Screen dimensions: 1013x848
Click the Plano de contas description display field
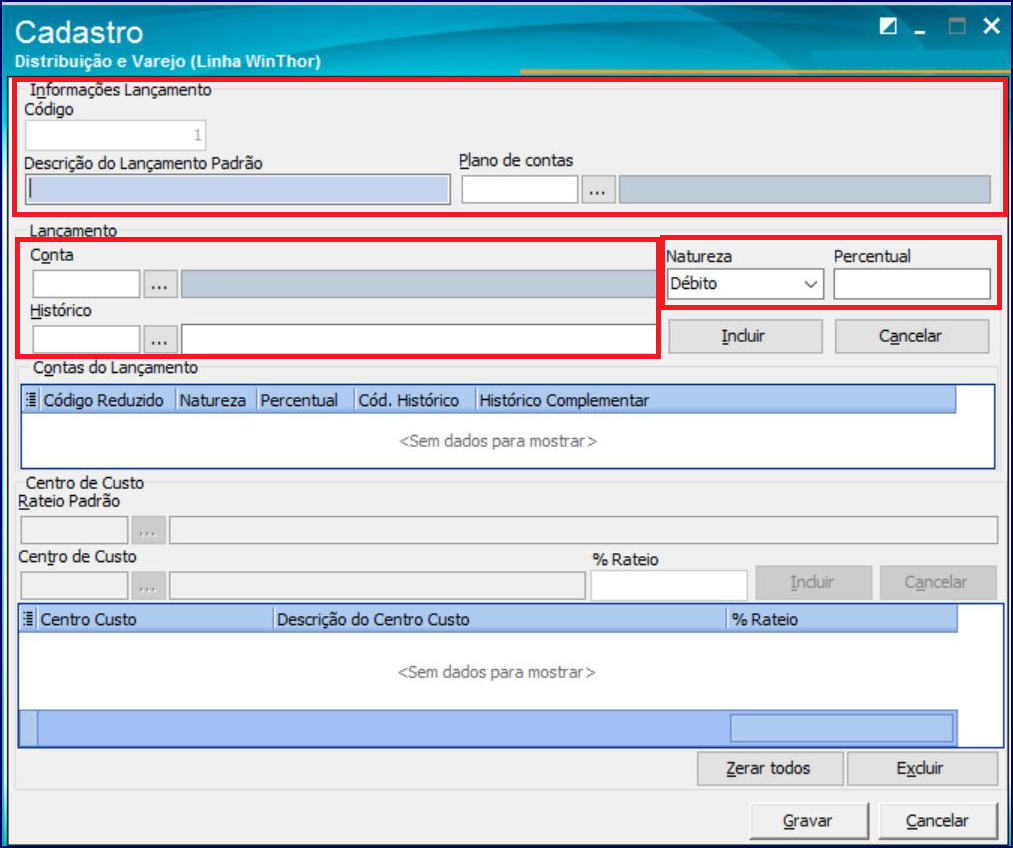[805, 190]
